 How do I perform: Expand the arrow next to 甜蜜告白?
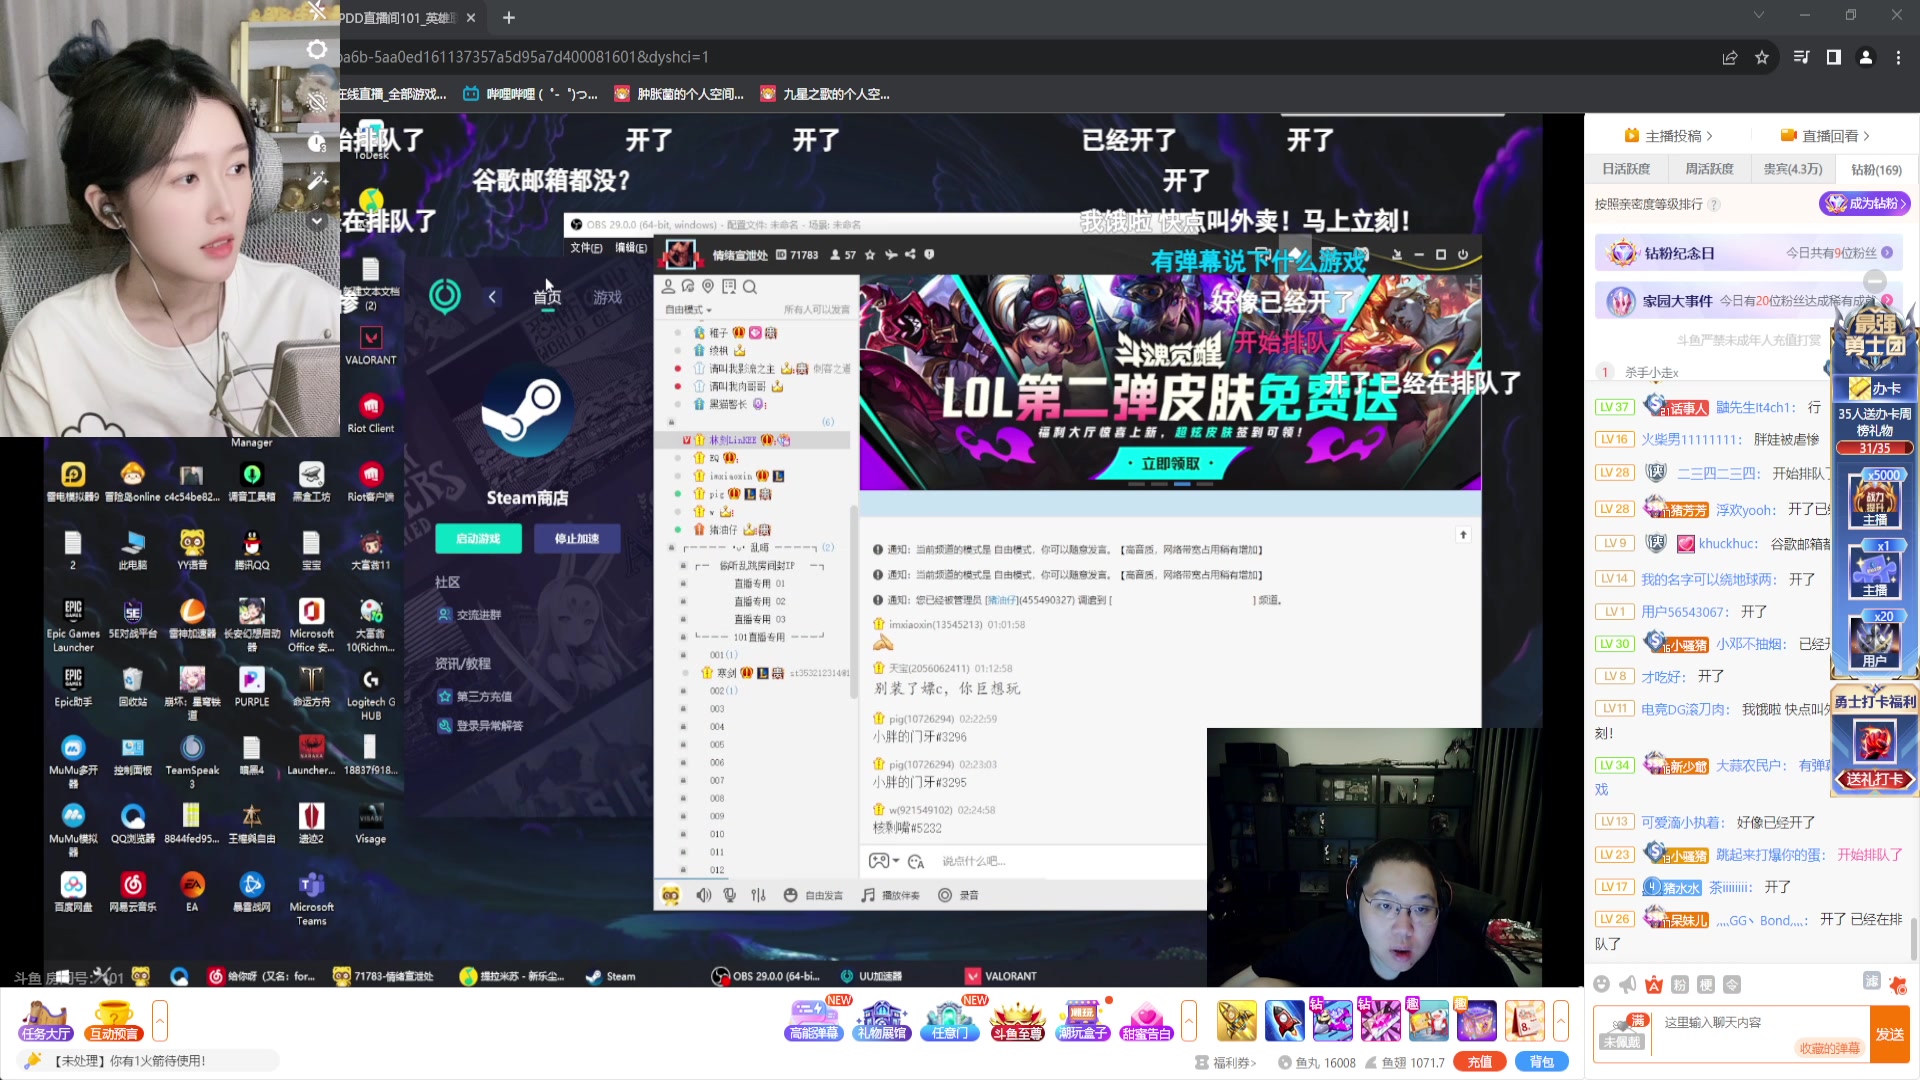(1189, 1021)
